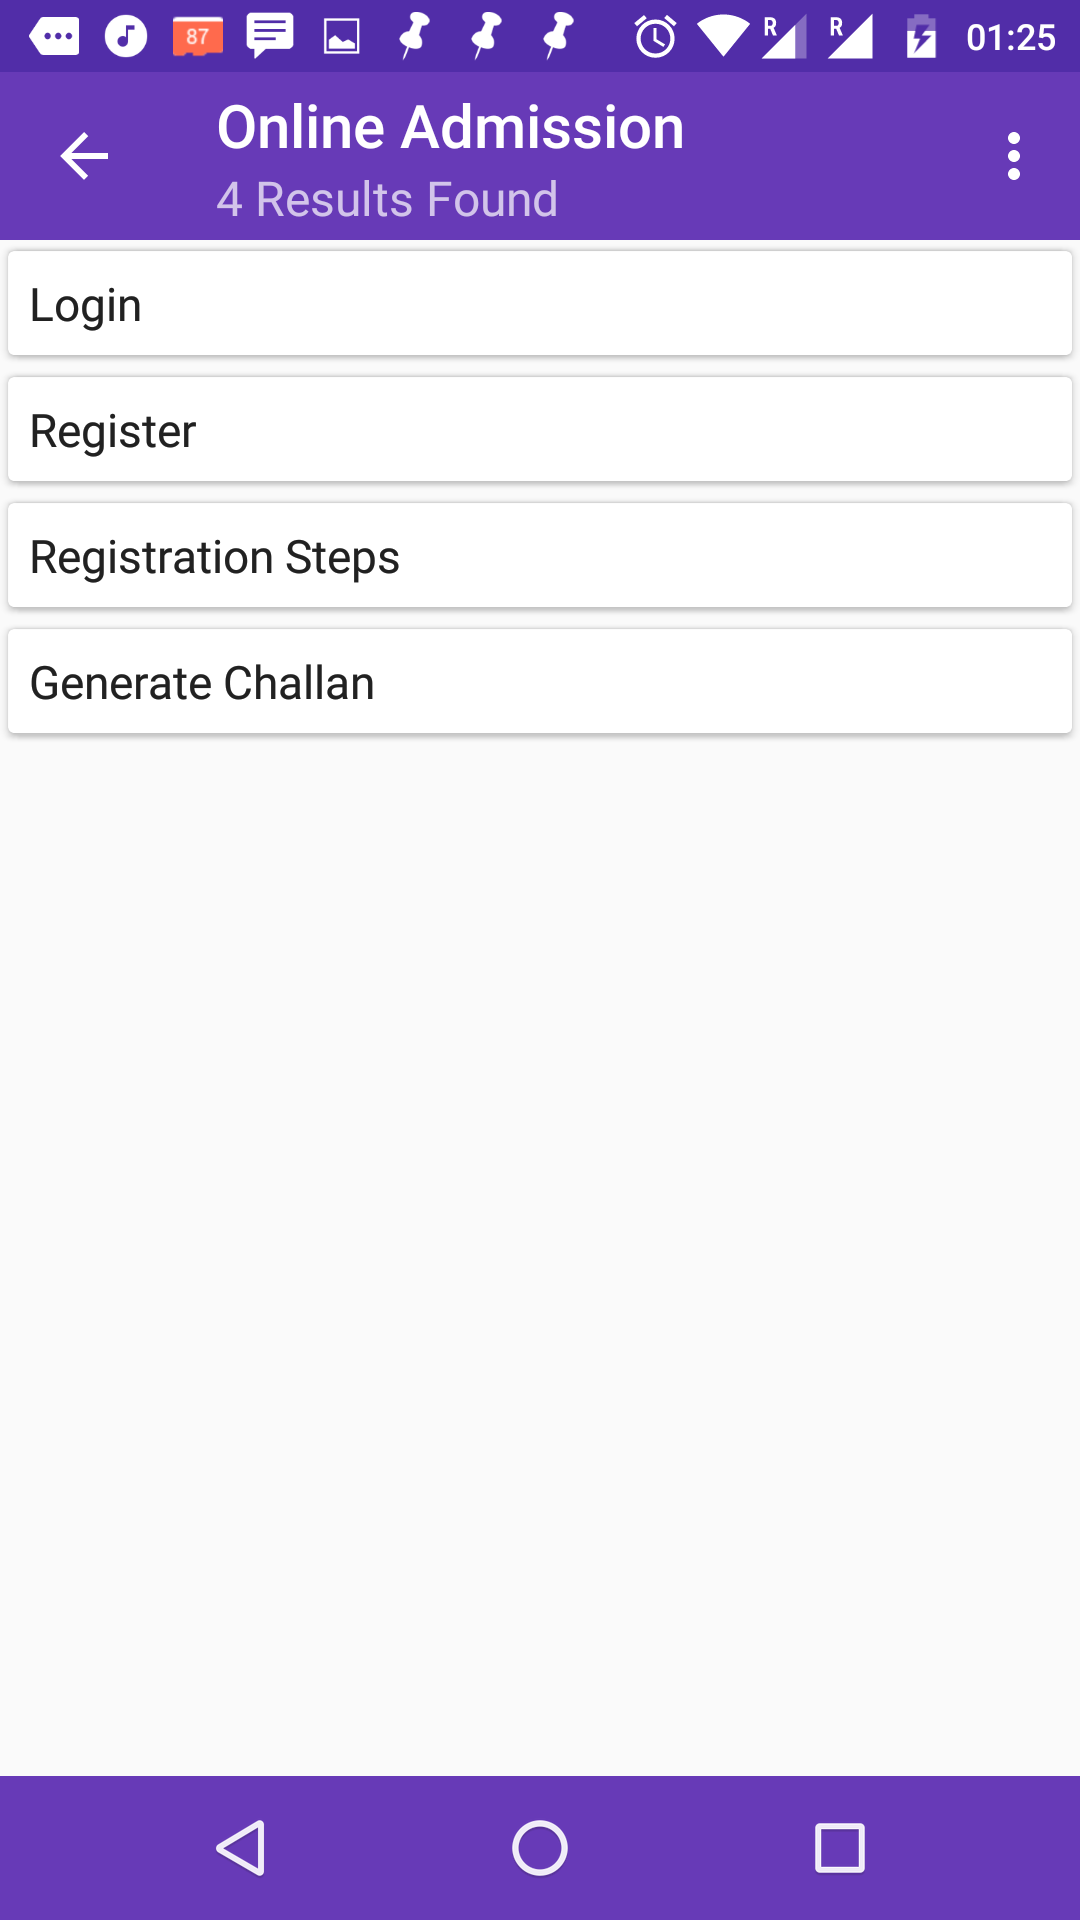
Task: Tap the 01:25 clock display
Action: tap(1011, 37)
